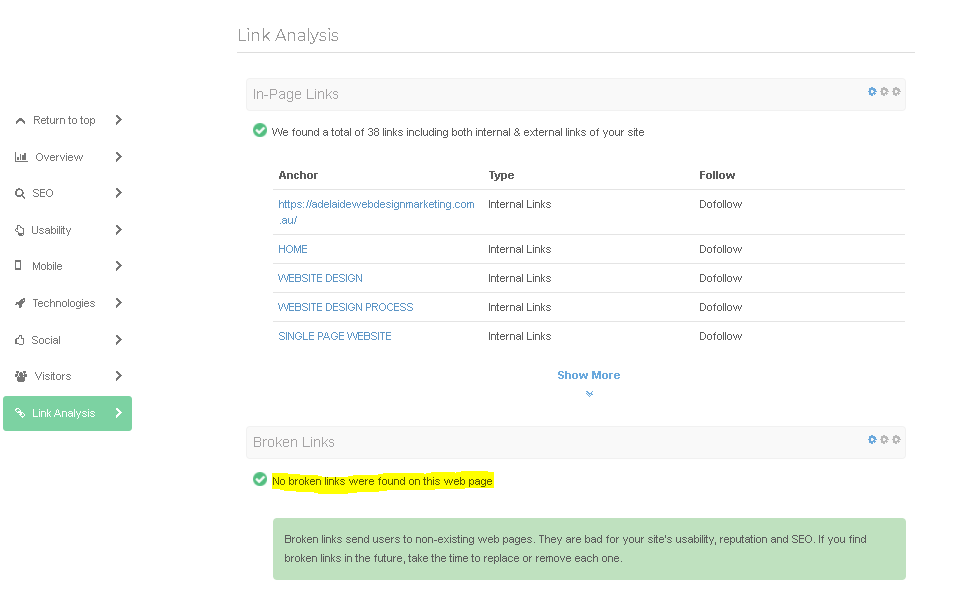
Task: Click the Return to top up-arrow icon
Action: [x=21, y=120]
